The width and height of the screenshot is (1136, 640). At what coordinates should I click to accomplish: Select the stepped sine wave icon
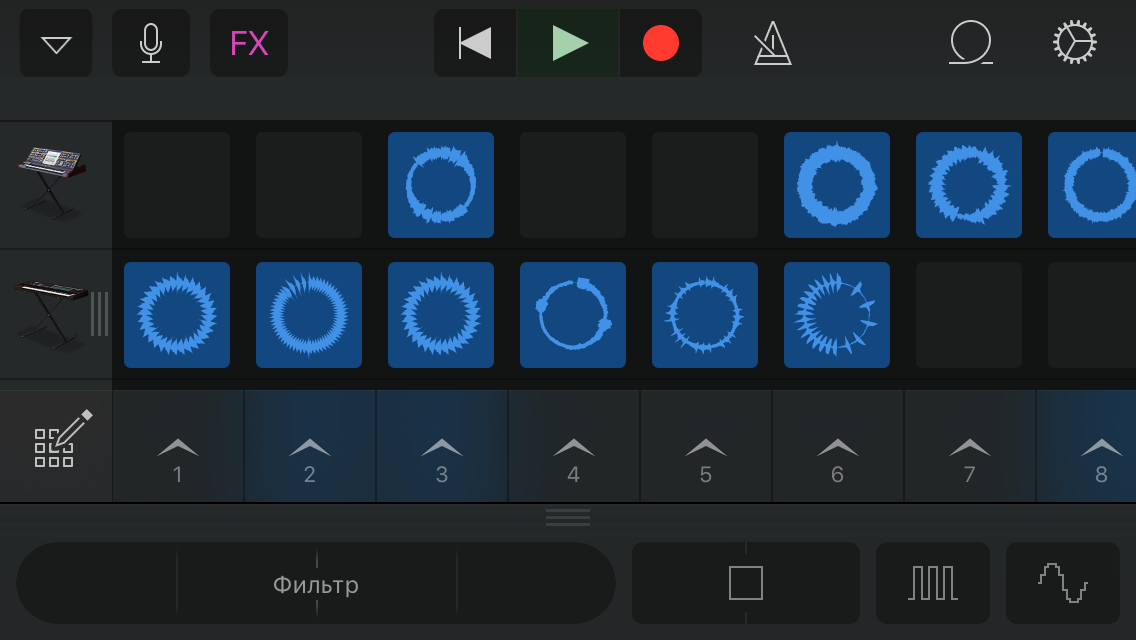(x=1062, y=584)
